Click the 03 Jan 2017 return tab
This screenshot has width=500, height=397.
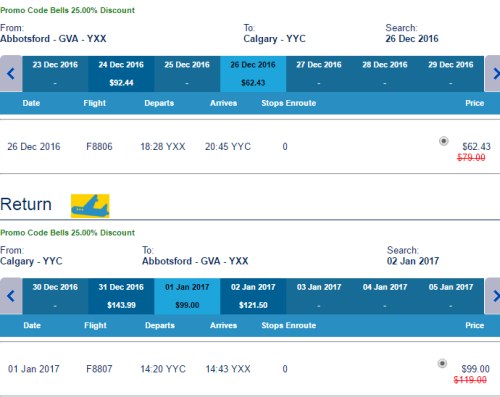[x=319, y=296]
